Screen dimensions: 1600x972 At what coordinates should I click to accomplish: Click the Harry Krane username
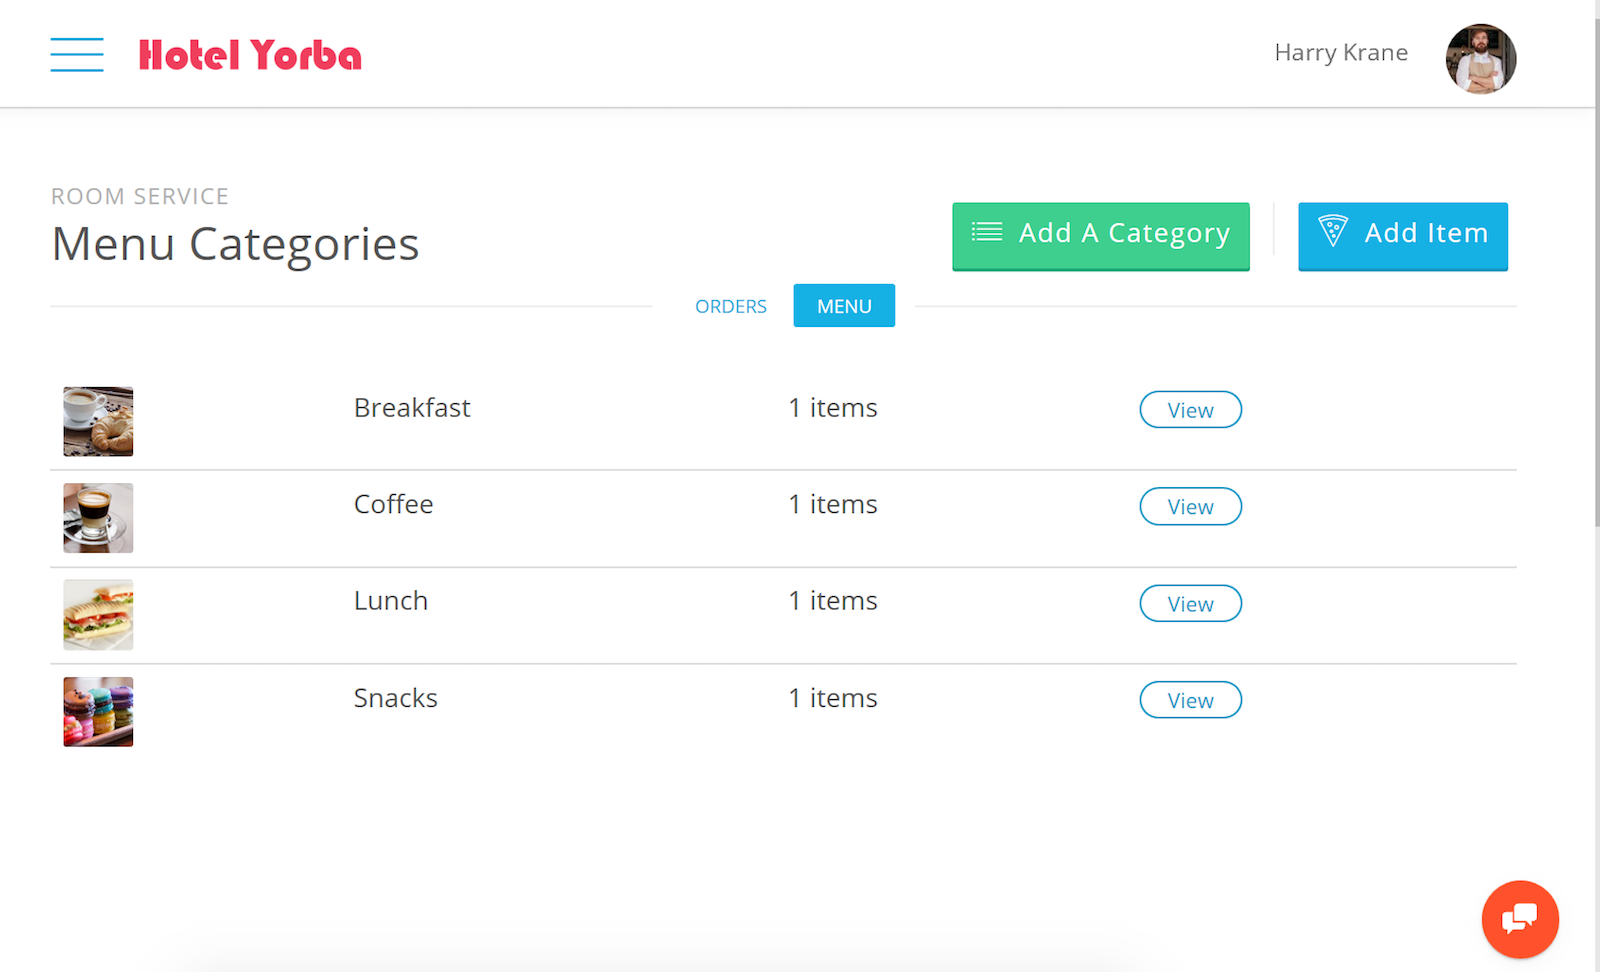pos(1341,53)
